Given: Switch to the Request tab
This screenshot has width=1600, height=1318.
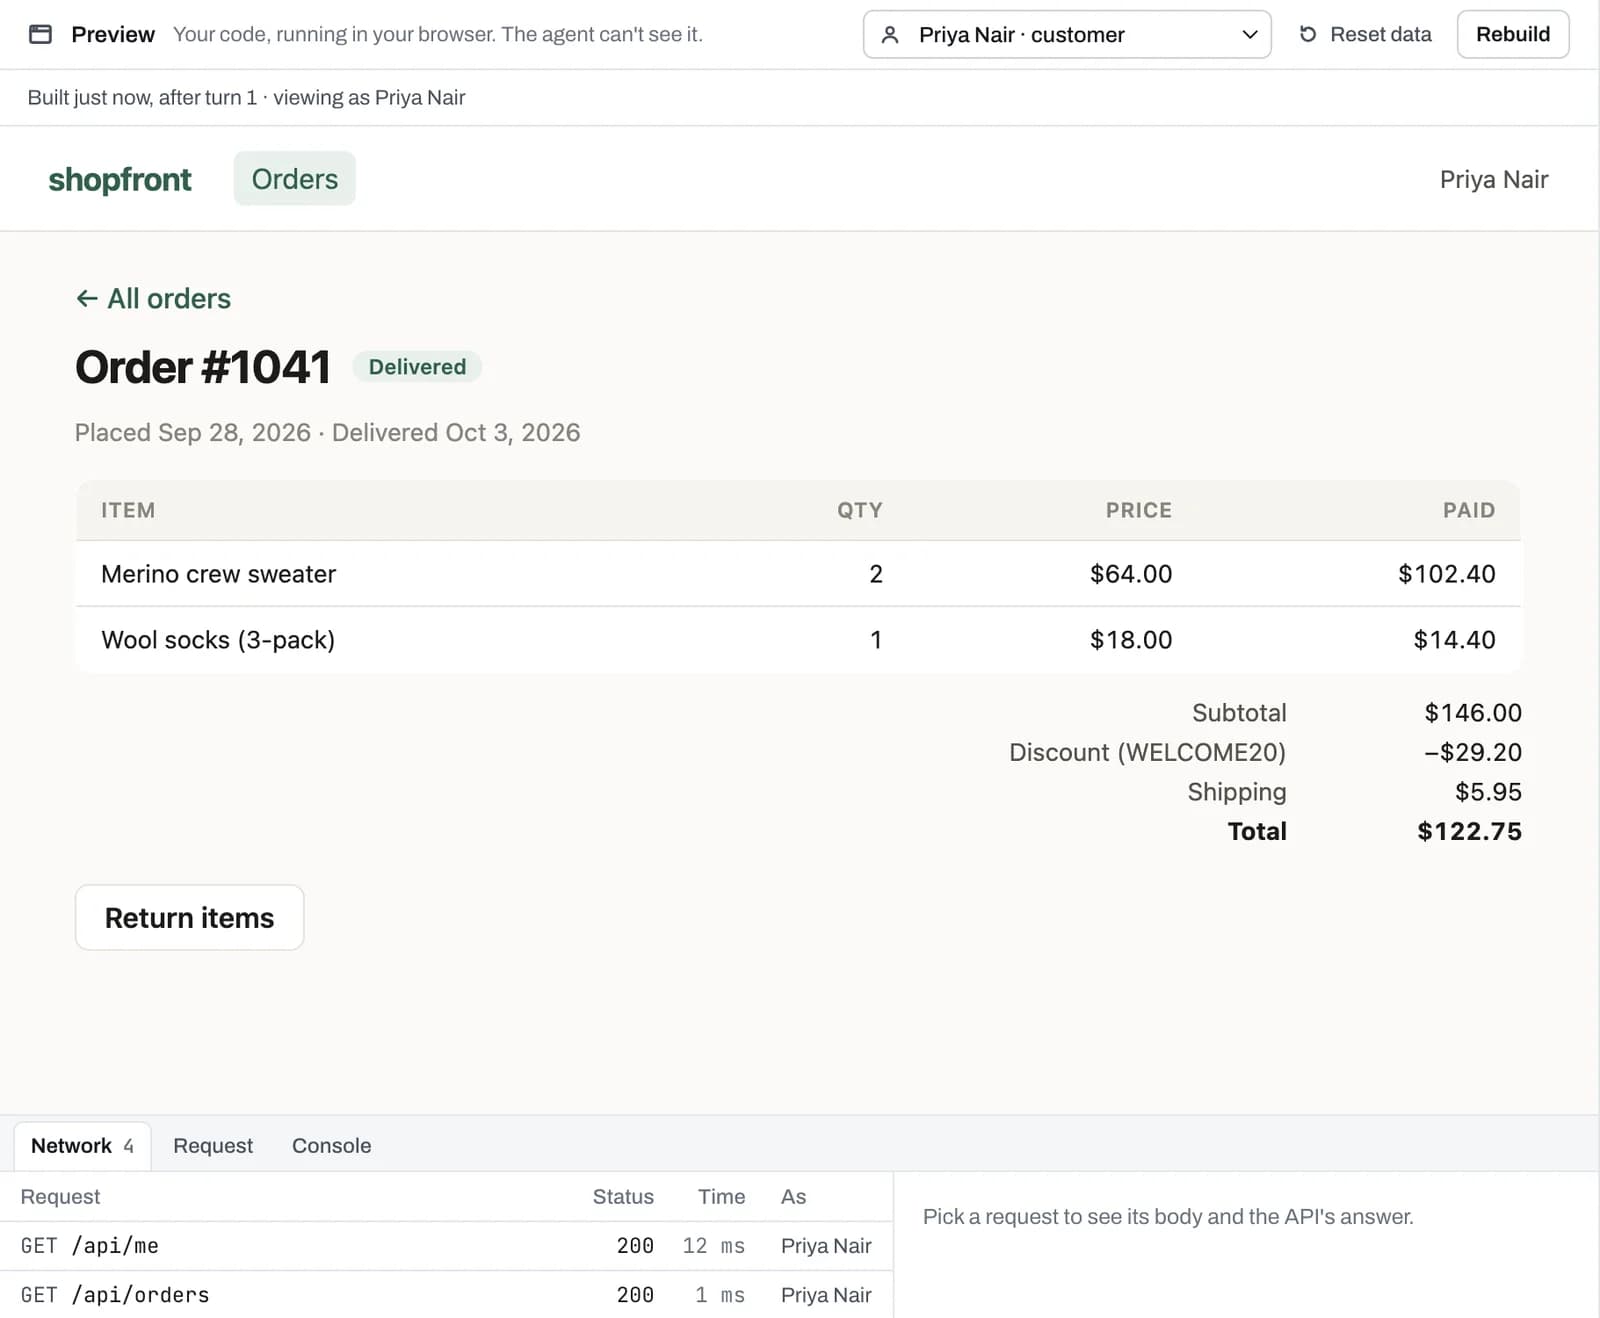Looking at the screenshot, I should tap(213, 1146).
